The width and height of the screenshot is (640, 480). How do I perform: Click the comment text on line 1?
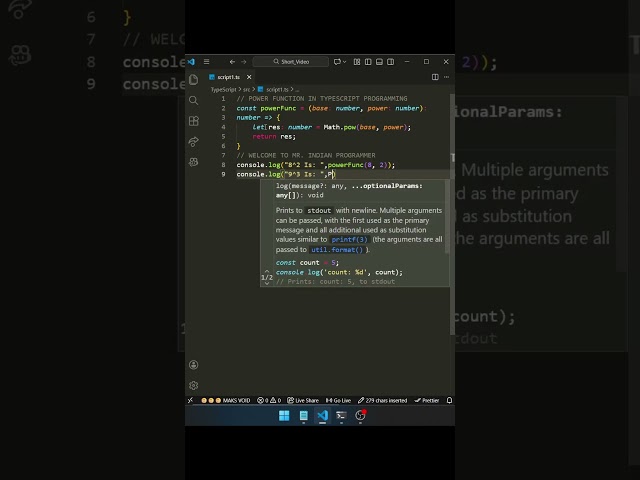pyautogui.click(x=322, y=98)
